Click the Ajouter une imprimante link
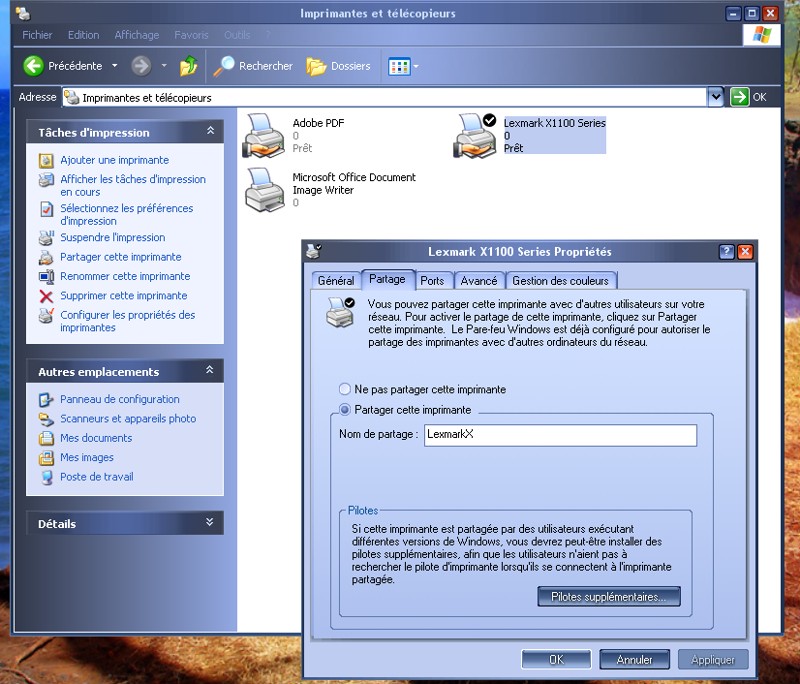This screenshot has height=684, width=800. [114, 160]
